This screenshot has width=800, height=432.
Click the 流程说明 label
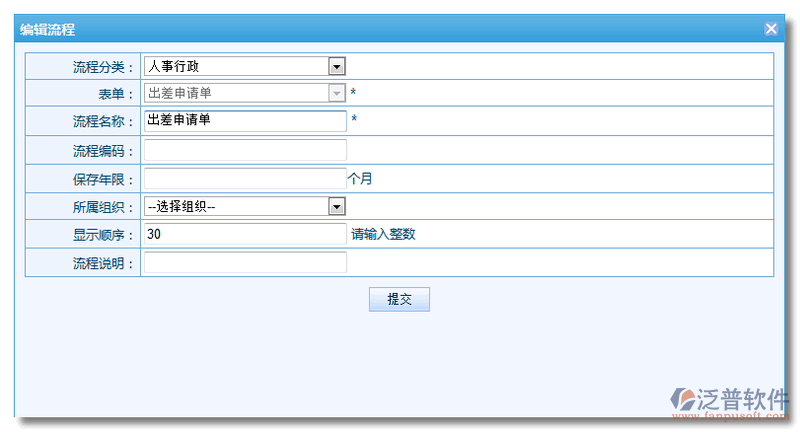(x=103, y=263)
